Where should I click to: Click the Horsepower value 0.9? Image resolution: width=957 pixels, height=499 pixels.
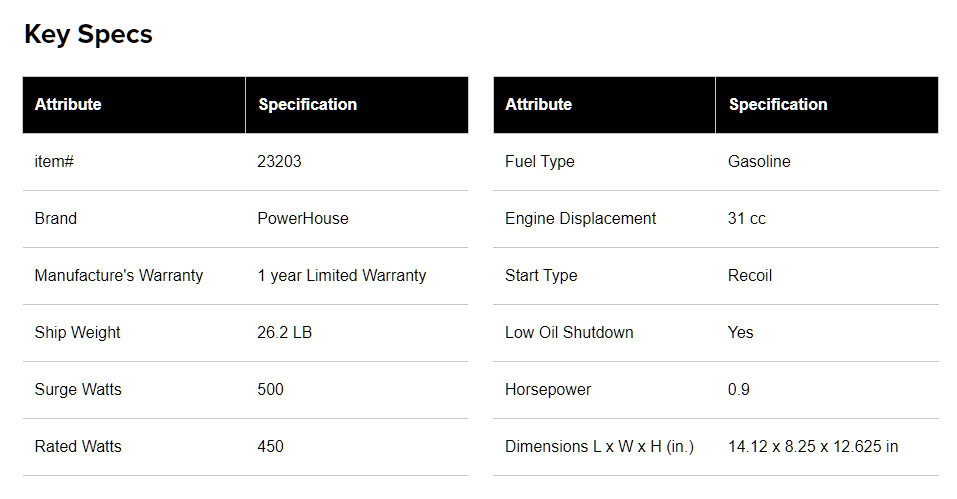tap(739, 389)
